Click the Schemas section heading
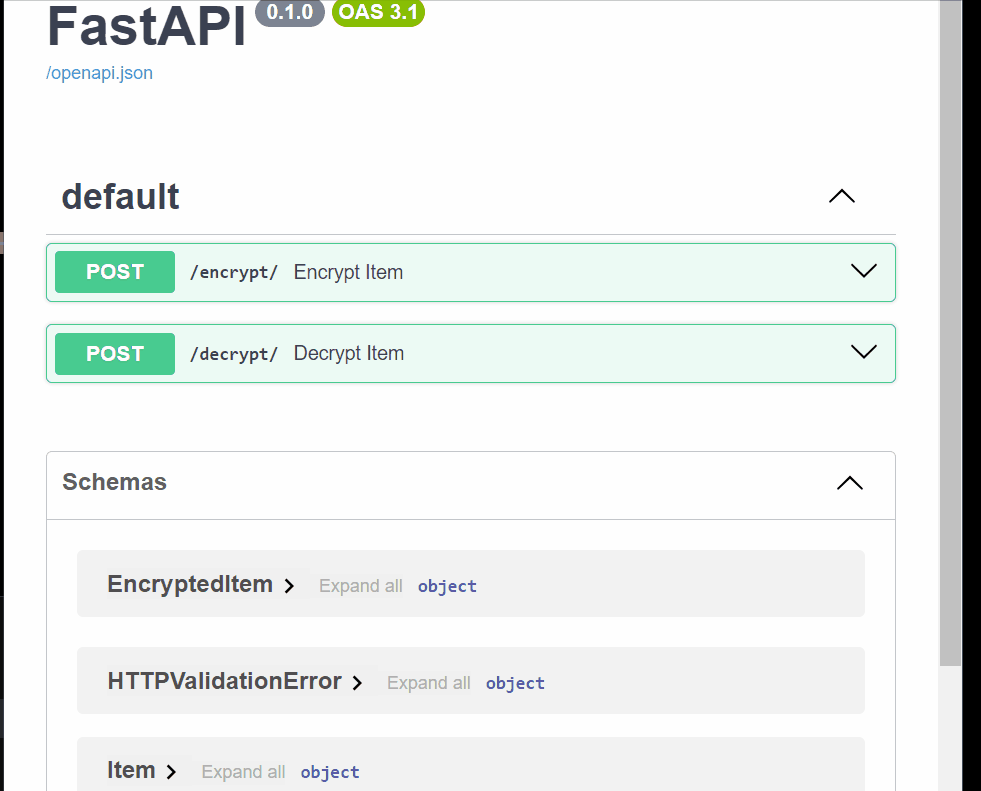Viewport: 981px width, 791px height. [114, 482]
